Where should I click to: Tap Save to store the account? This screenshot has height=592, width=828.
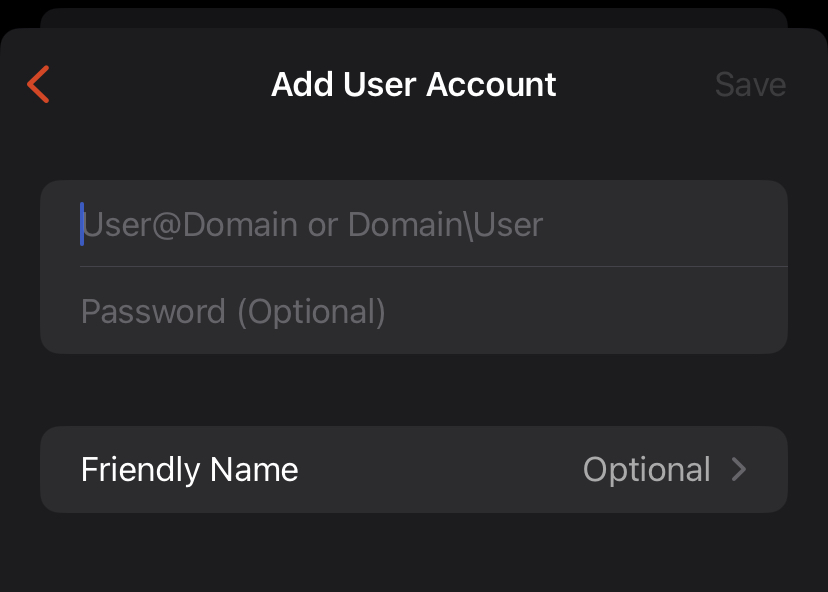click(x=750, y=84)
